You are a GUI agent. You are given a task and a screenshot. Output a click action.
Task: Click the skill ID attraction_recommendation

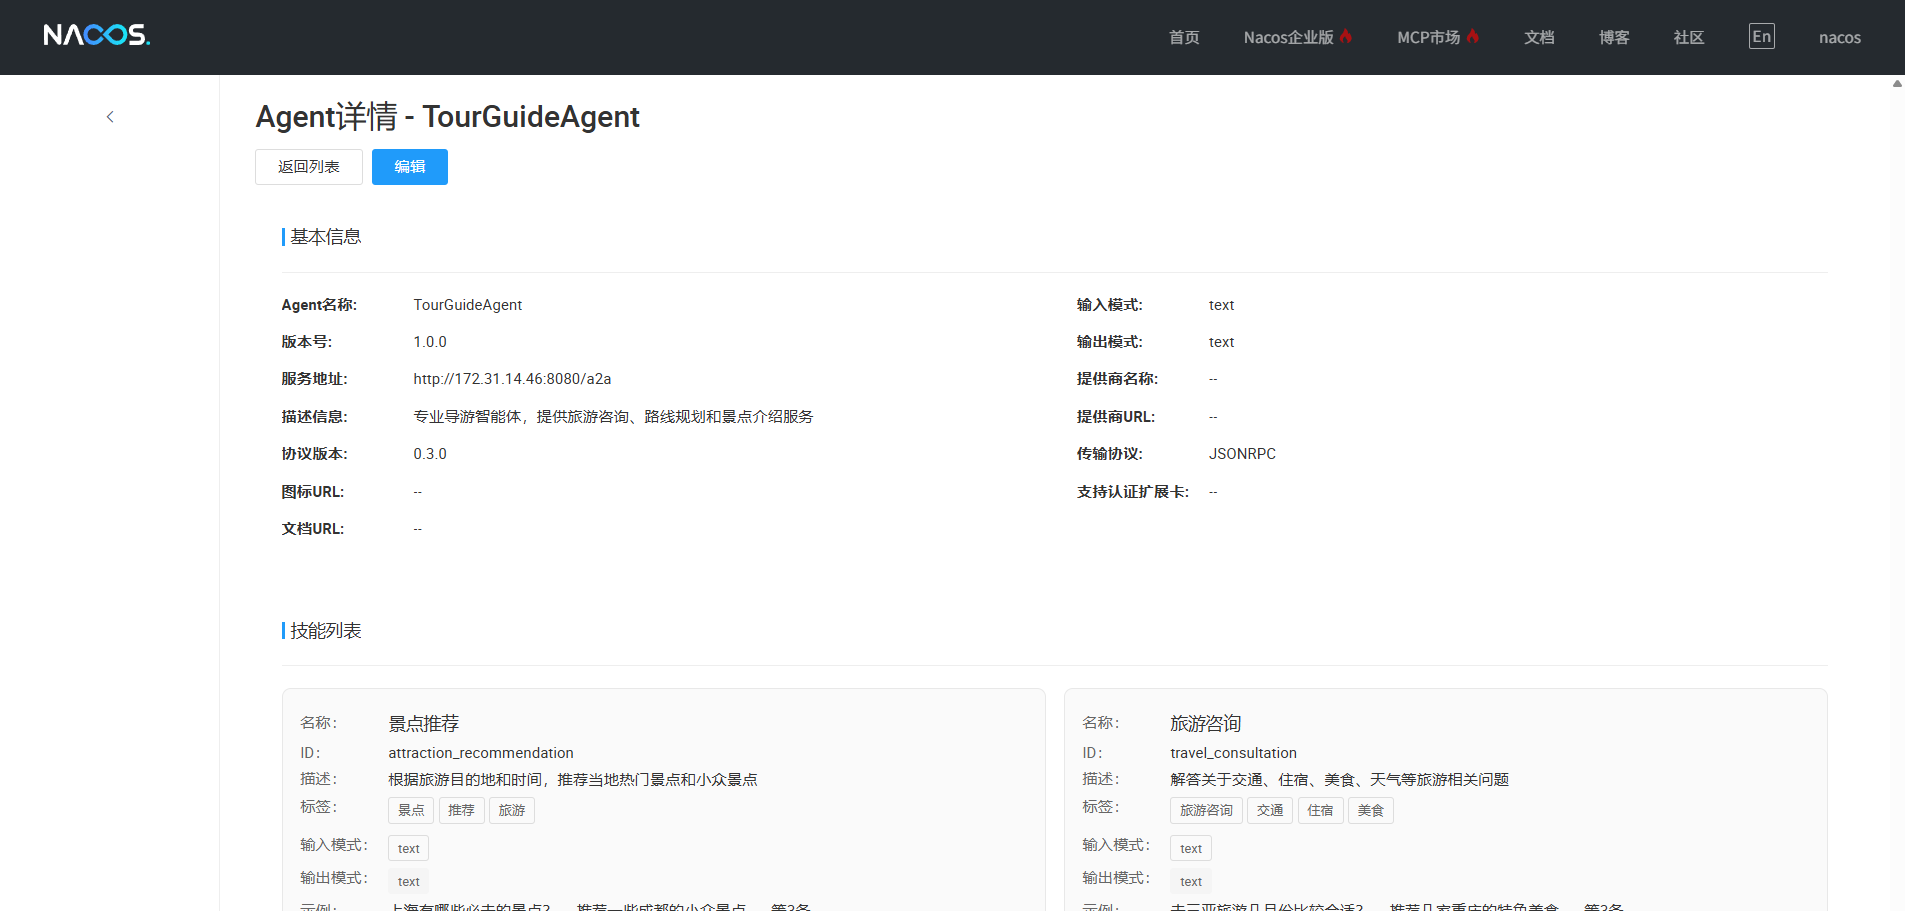tap(481, 753)
